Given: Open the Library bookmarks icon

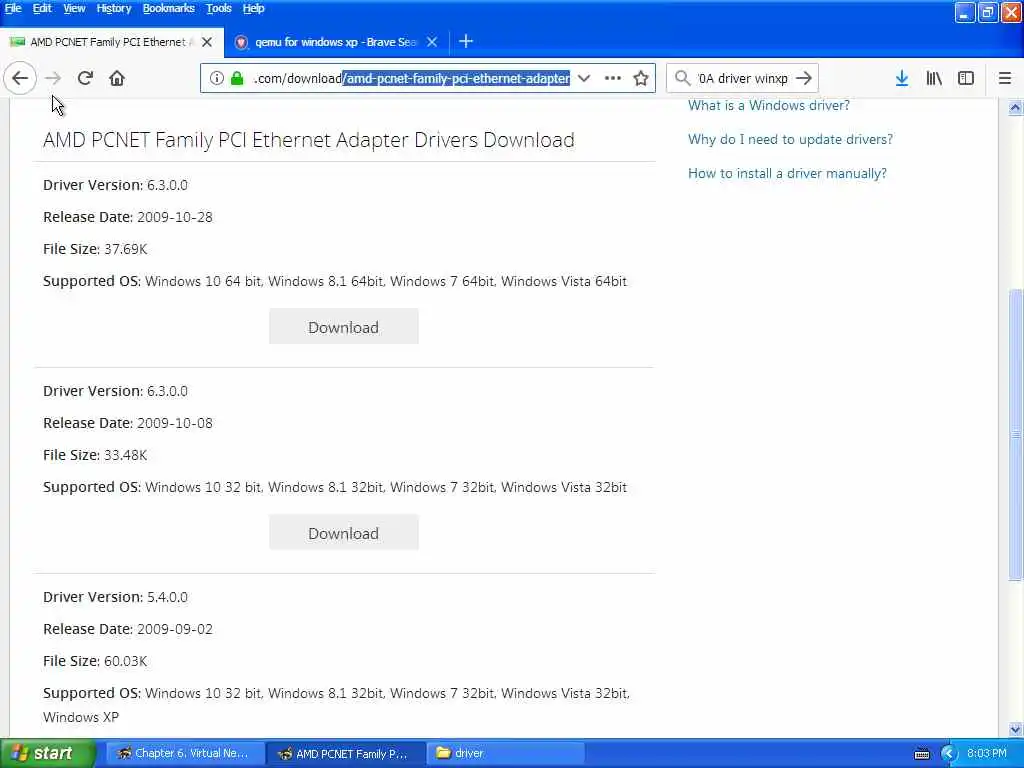Looking at the screenshot, I should coord(934,78).
